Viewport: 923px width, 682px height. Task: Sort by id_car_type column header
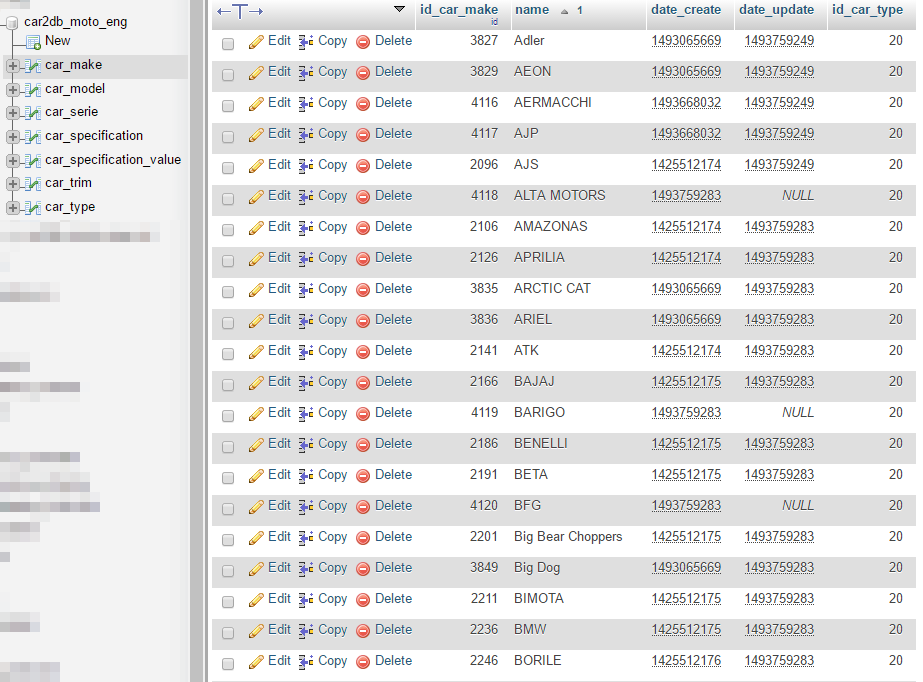[x=867, y=10]
